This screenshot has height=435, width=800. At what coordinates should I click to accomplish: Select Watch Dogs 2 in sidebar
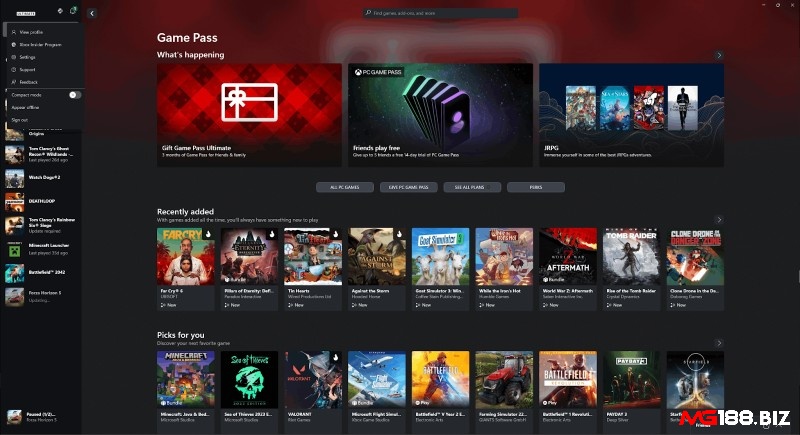click(42, 177)
